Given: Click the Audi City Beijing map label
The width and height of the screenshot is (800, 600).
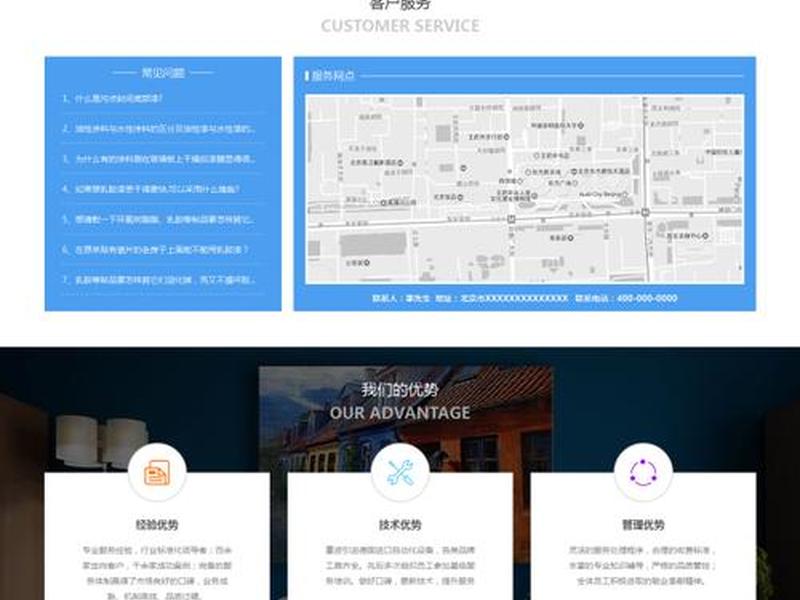Looking at the screenshot, I should [x=602, y=194].
